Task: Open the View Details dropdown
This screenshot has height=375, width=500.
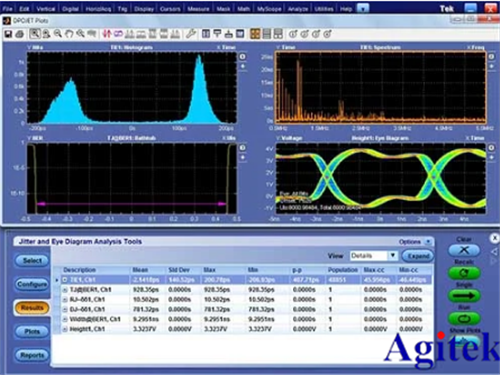Action: click(393, 256)
